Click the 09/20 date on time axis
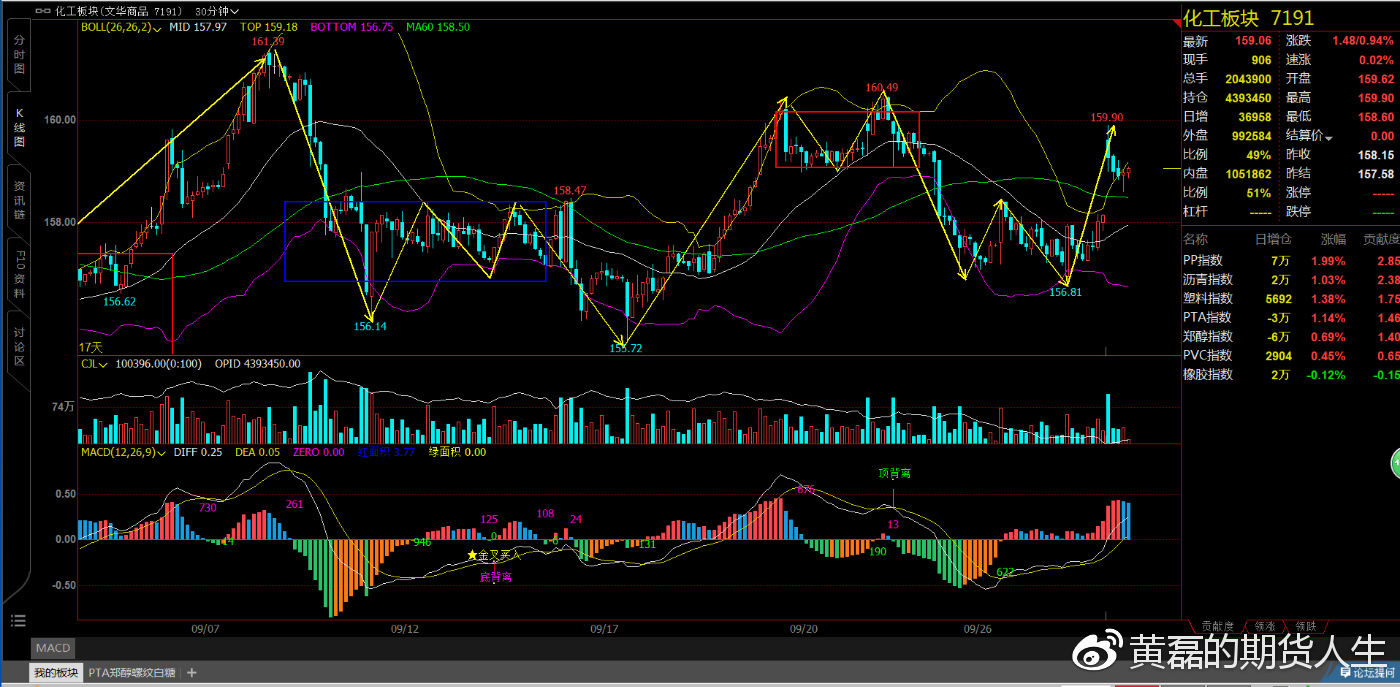The image size is (1400, 687). tap(804, 629)
